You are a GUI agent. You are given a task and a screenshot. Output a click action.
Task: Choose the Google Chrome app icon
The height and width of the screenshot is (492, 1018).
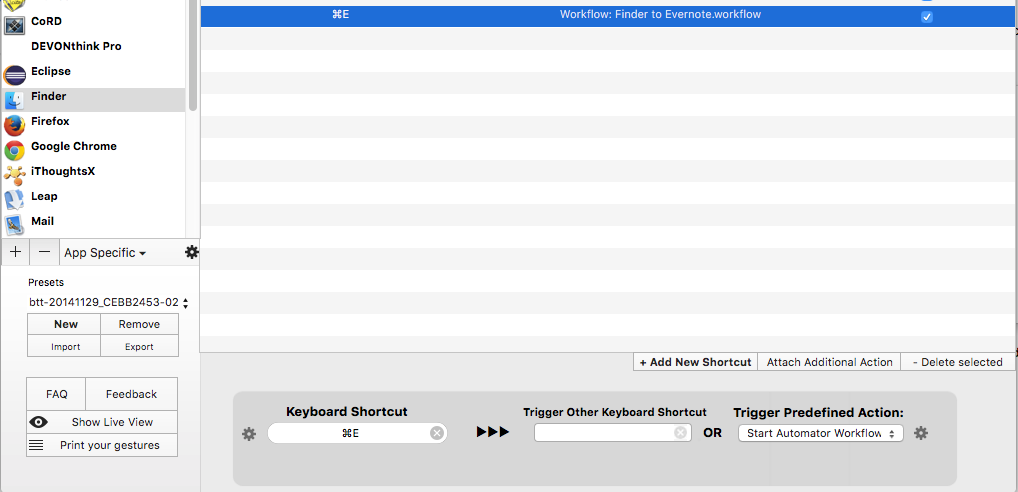15,149
